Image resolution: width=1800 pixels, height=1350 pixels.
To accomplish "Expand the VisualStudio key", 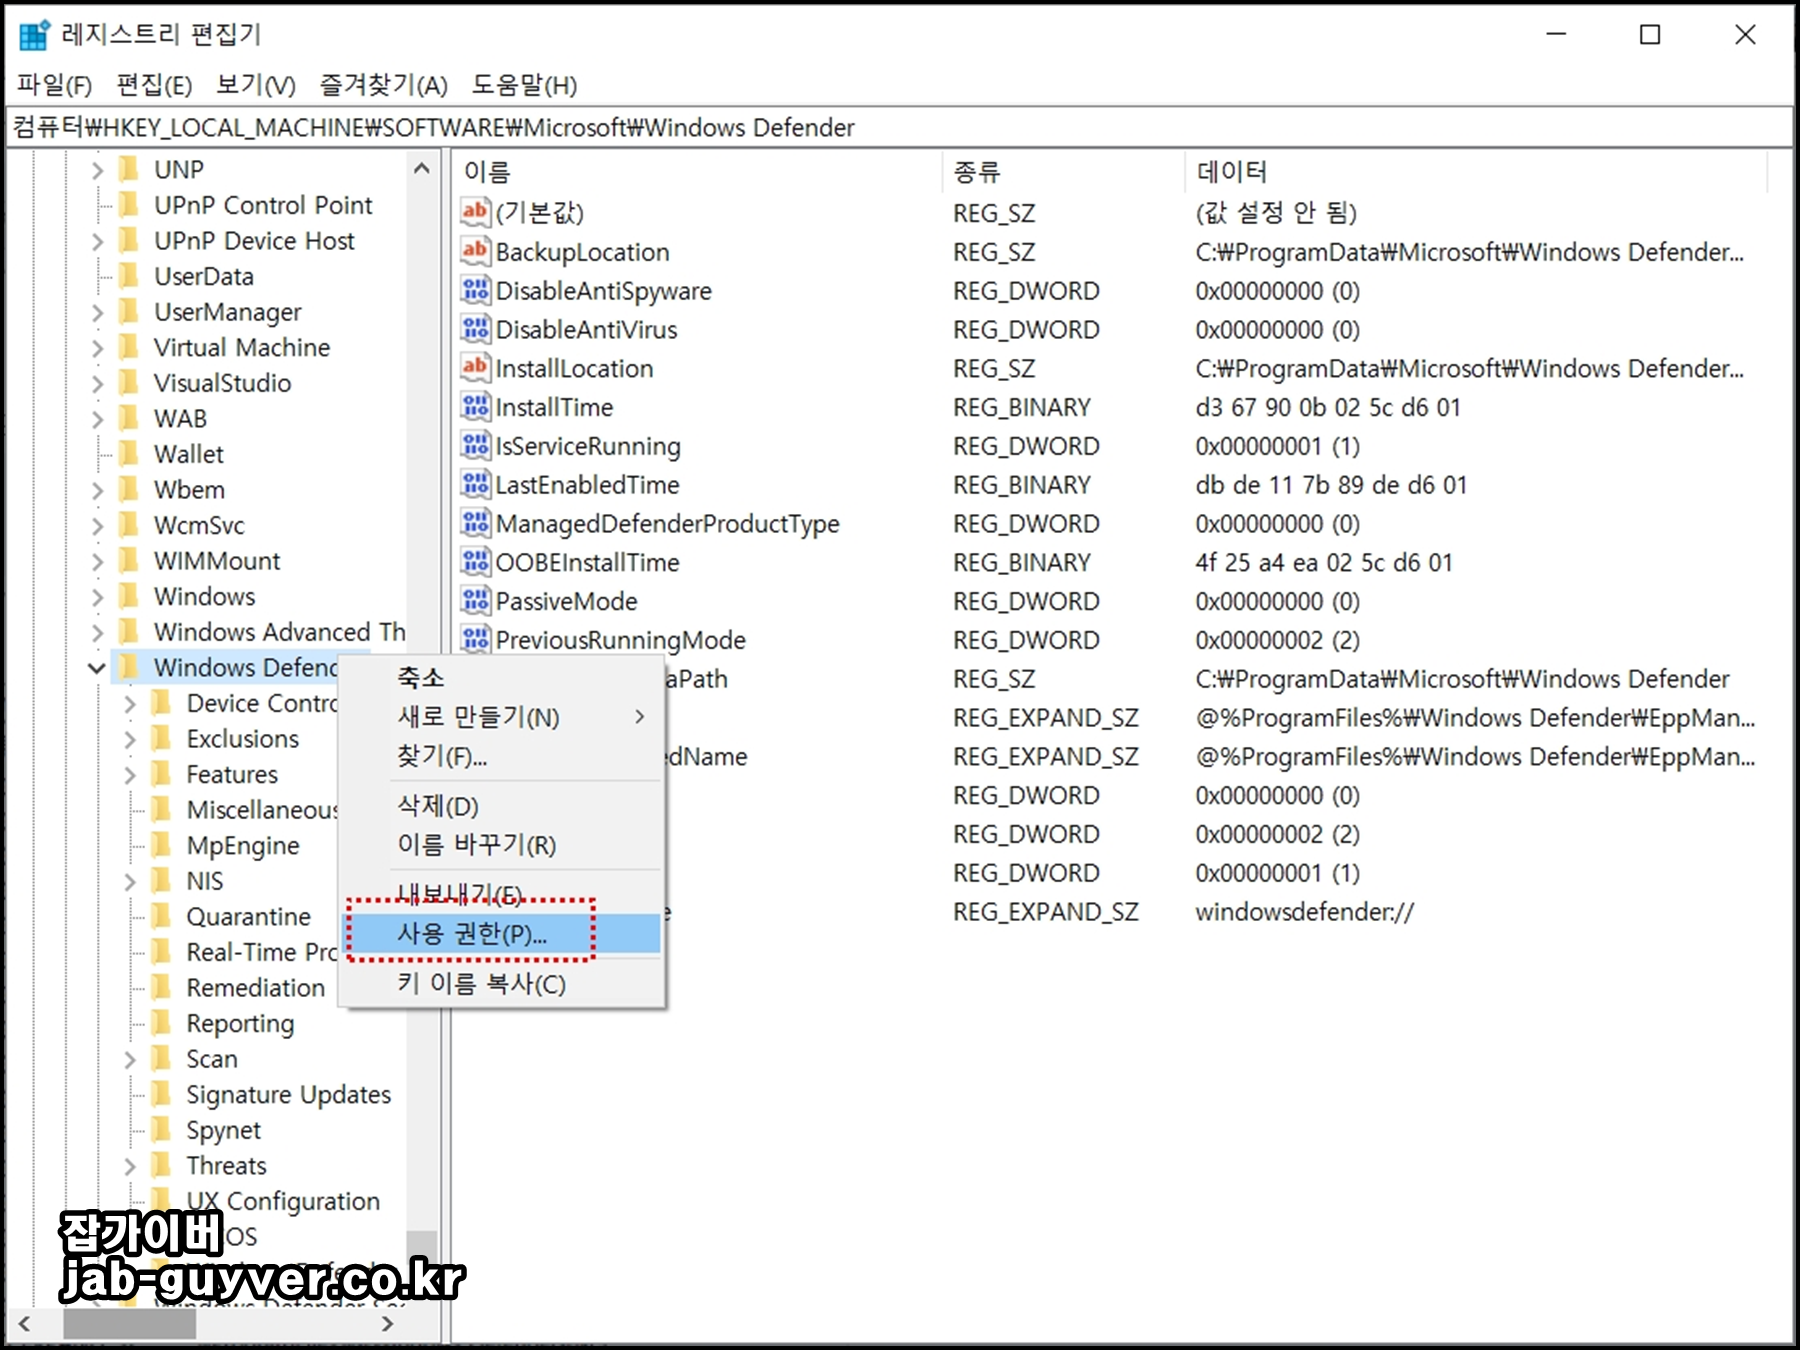I will pyautogui.click(x=97, y=383).
